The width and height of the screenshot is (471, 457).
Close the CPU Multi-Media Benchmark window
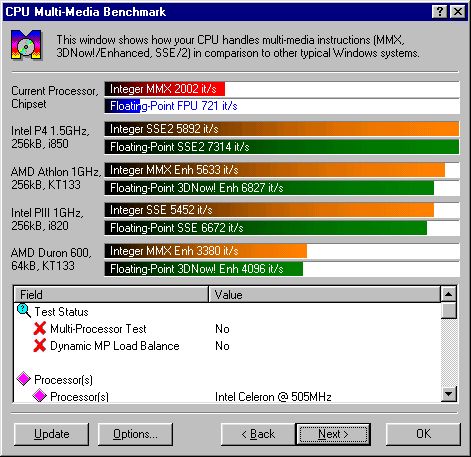458,12
